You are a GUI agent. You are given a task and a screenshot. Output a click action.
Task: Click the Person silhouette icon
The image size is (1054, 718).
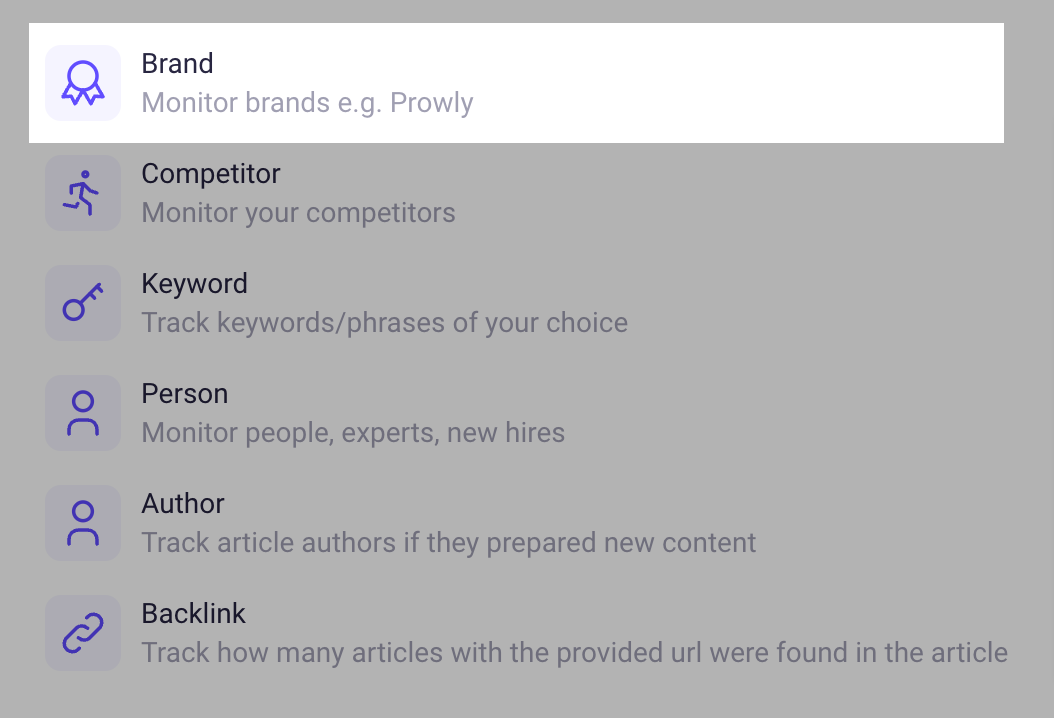tap(83, 413)
